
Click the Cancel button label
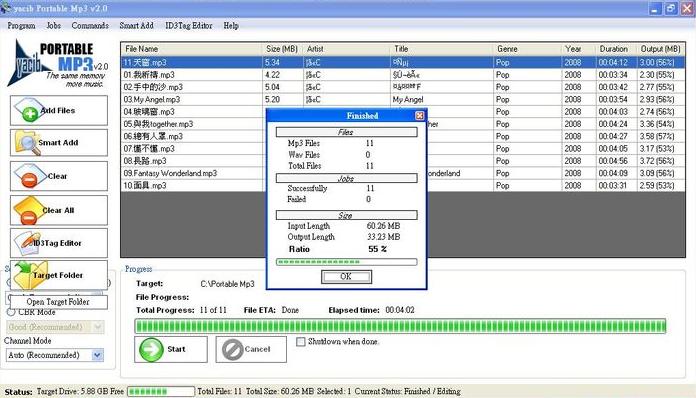click(257, 349)
